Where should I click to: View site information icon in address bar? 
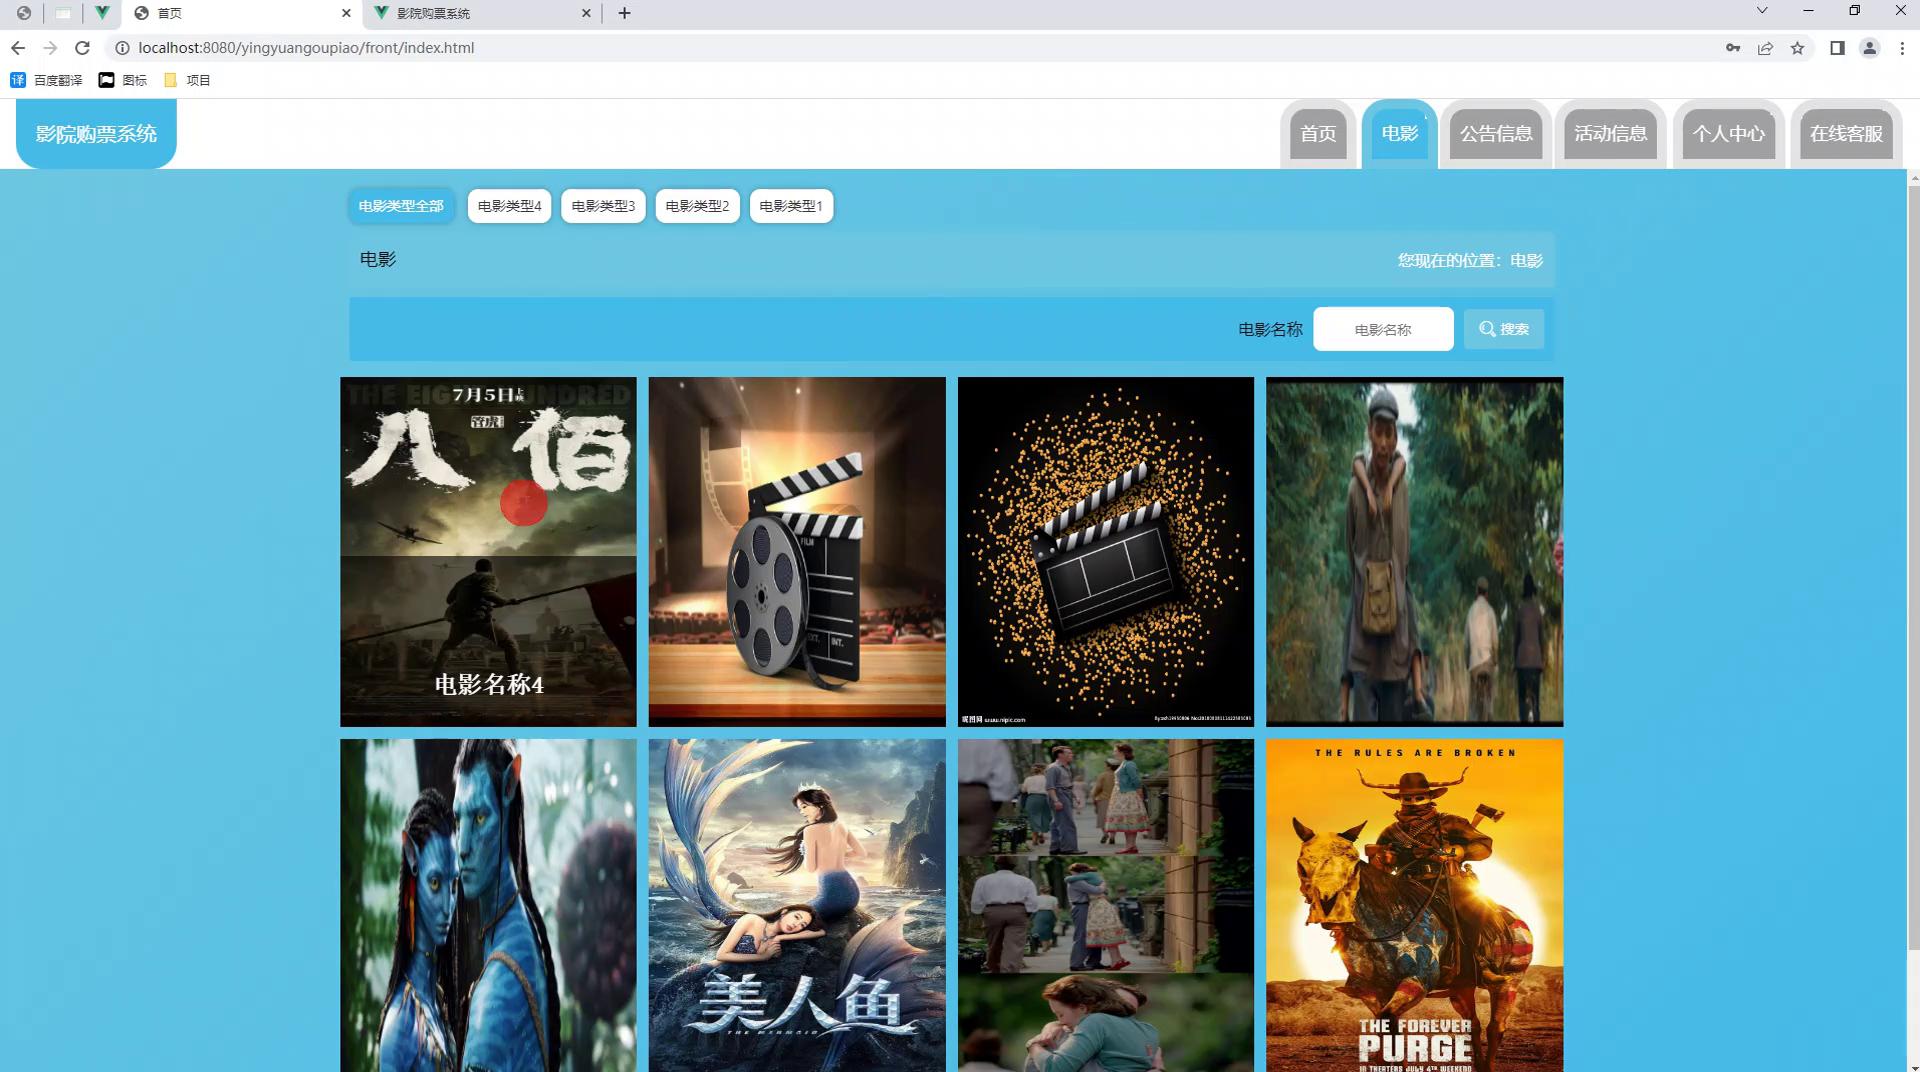(x=122, y=48)
